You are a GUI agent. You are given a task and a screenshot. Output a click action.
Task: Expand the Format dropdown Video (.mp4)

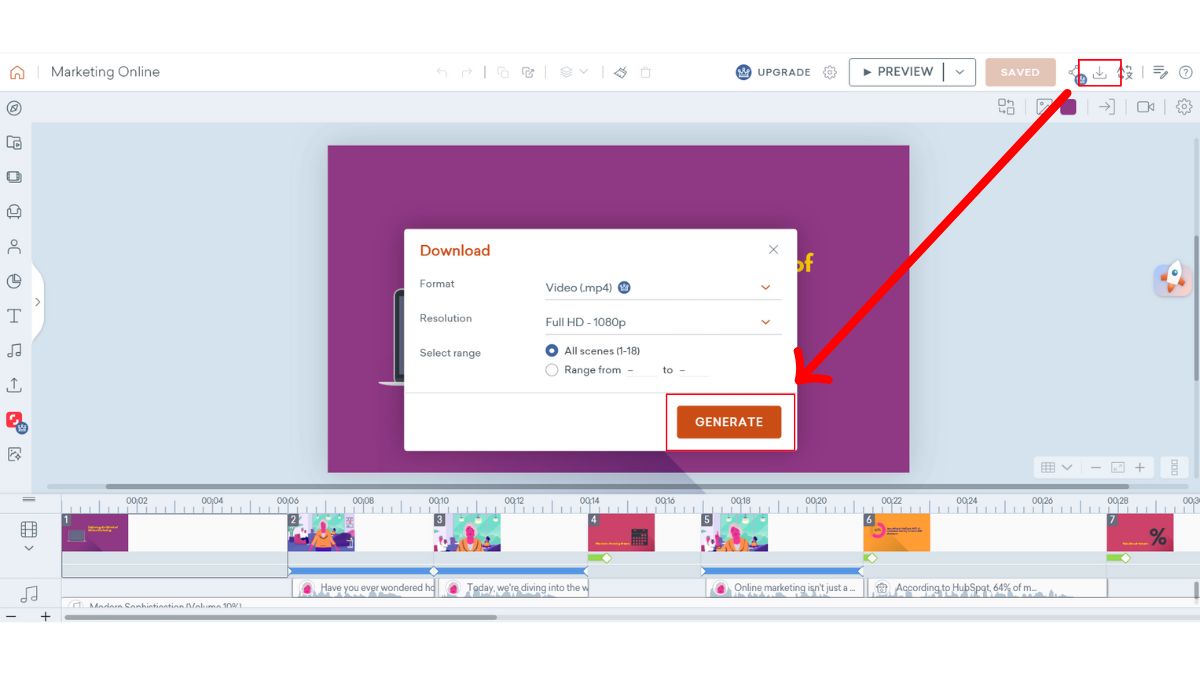660,288
